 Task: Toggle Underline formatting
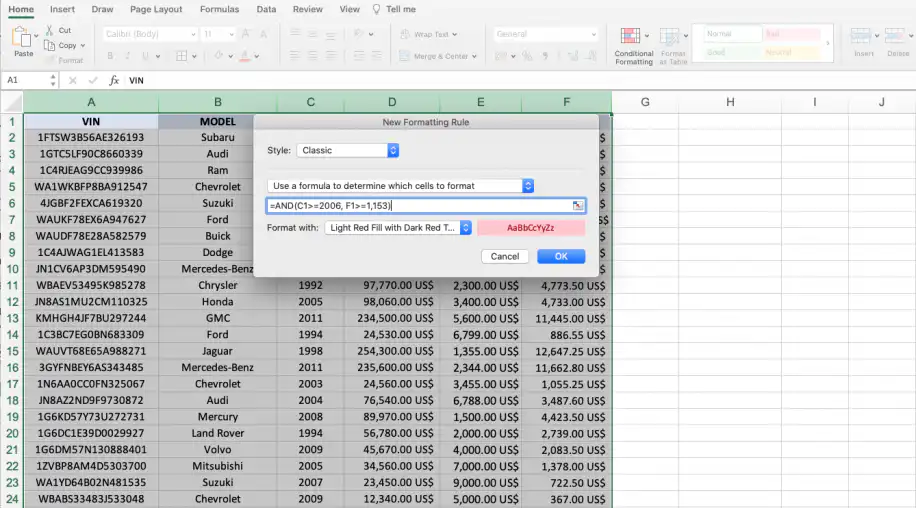(145, 56)
